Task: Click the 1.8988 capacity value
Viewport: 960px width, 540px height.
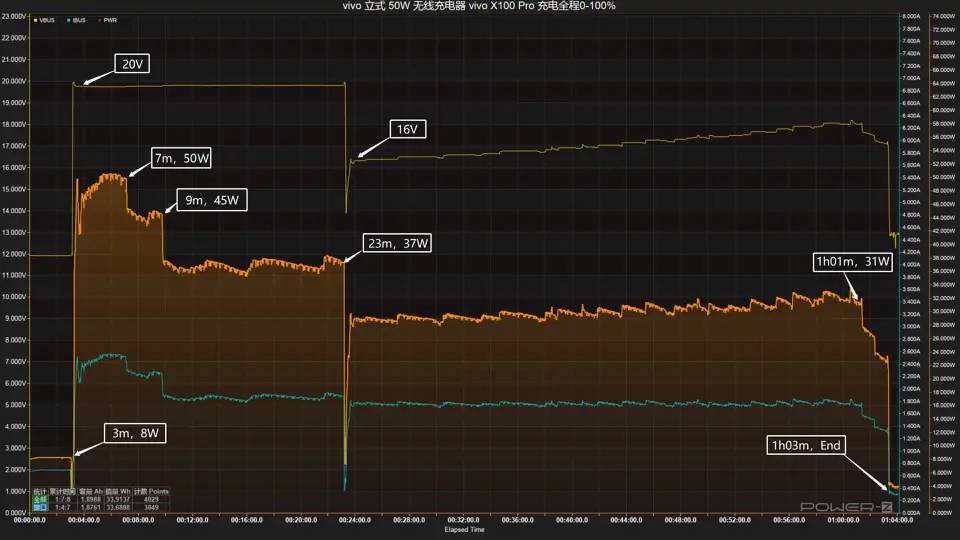Action: click(x=91, y=500)
